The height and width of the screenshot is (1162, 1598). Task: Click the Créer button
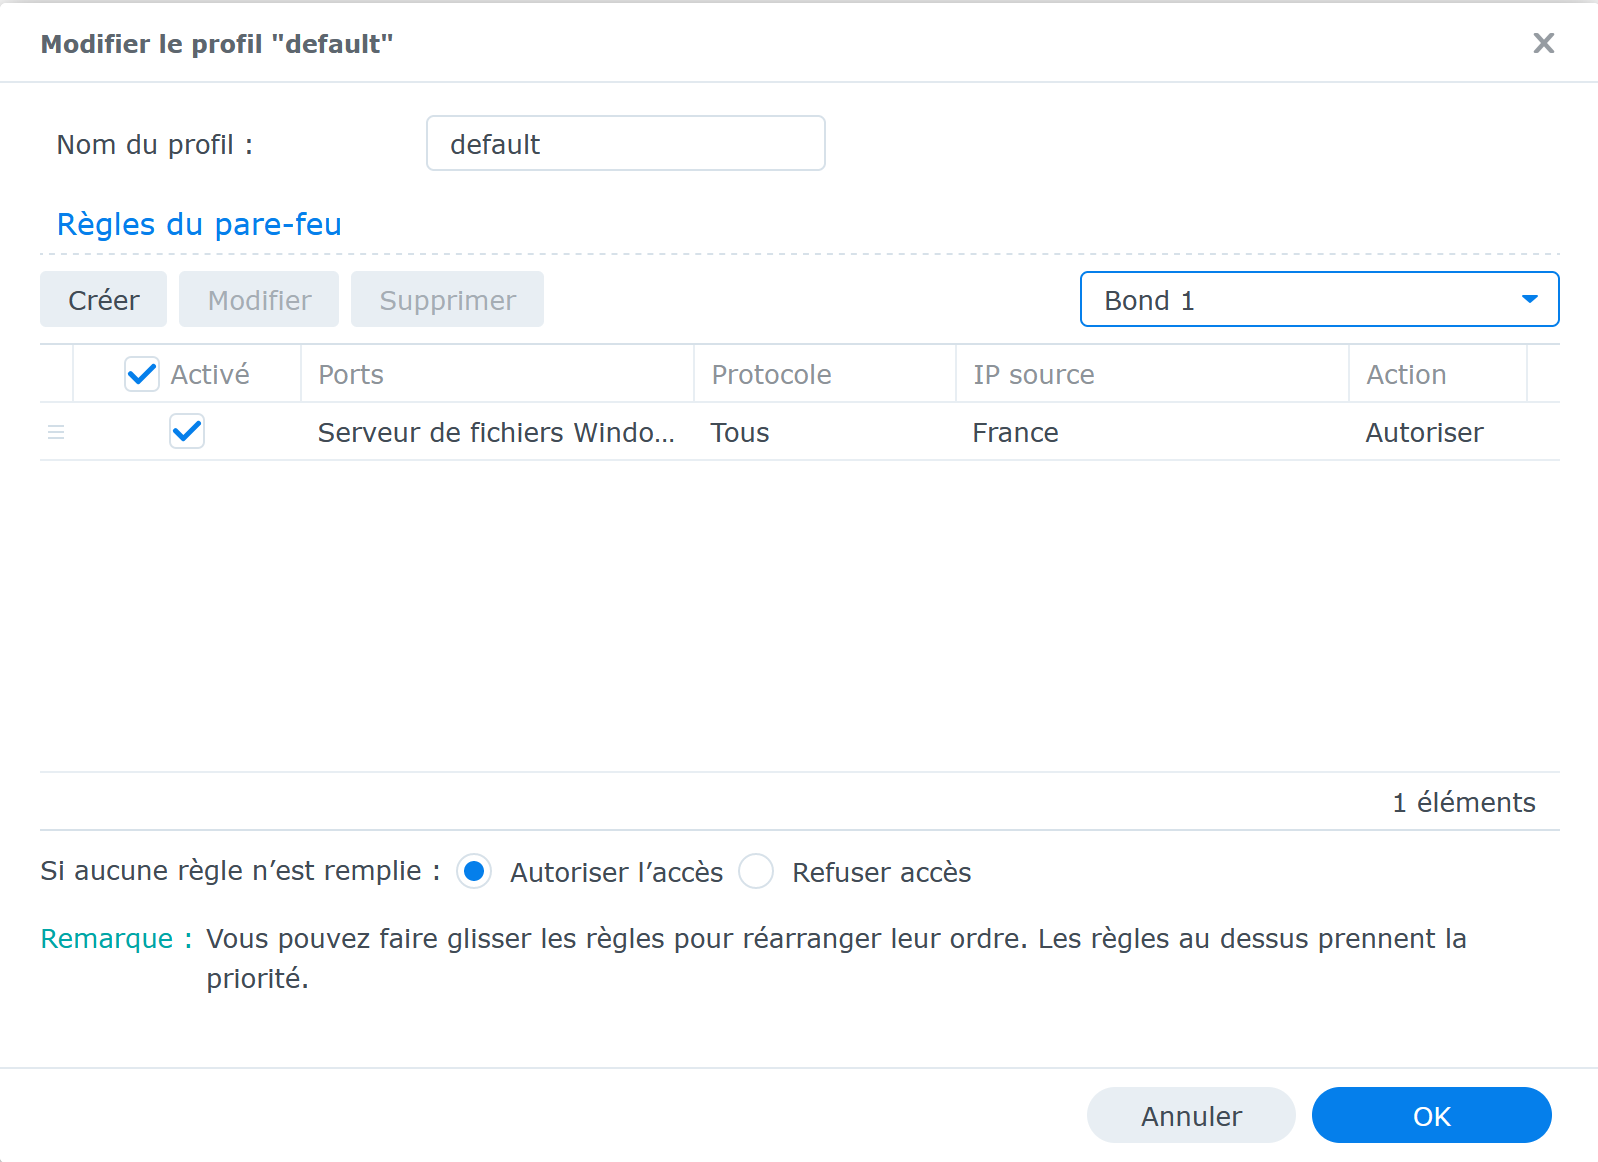point(103,300)
